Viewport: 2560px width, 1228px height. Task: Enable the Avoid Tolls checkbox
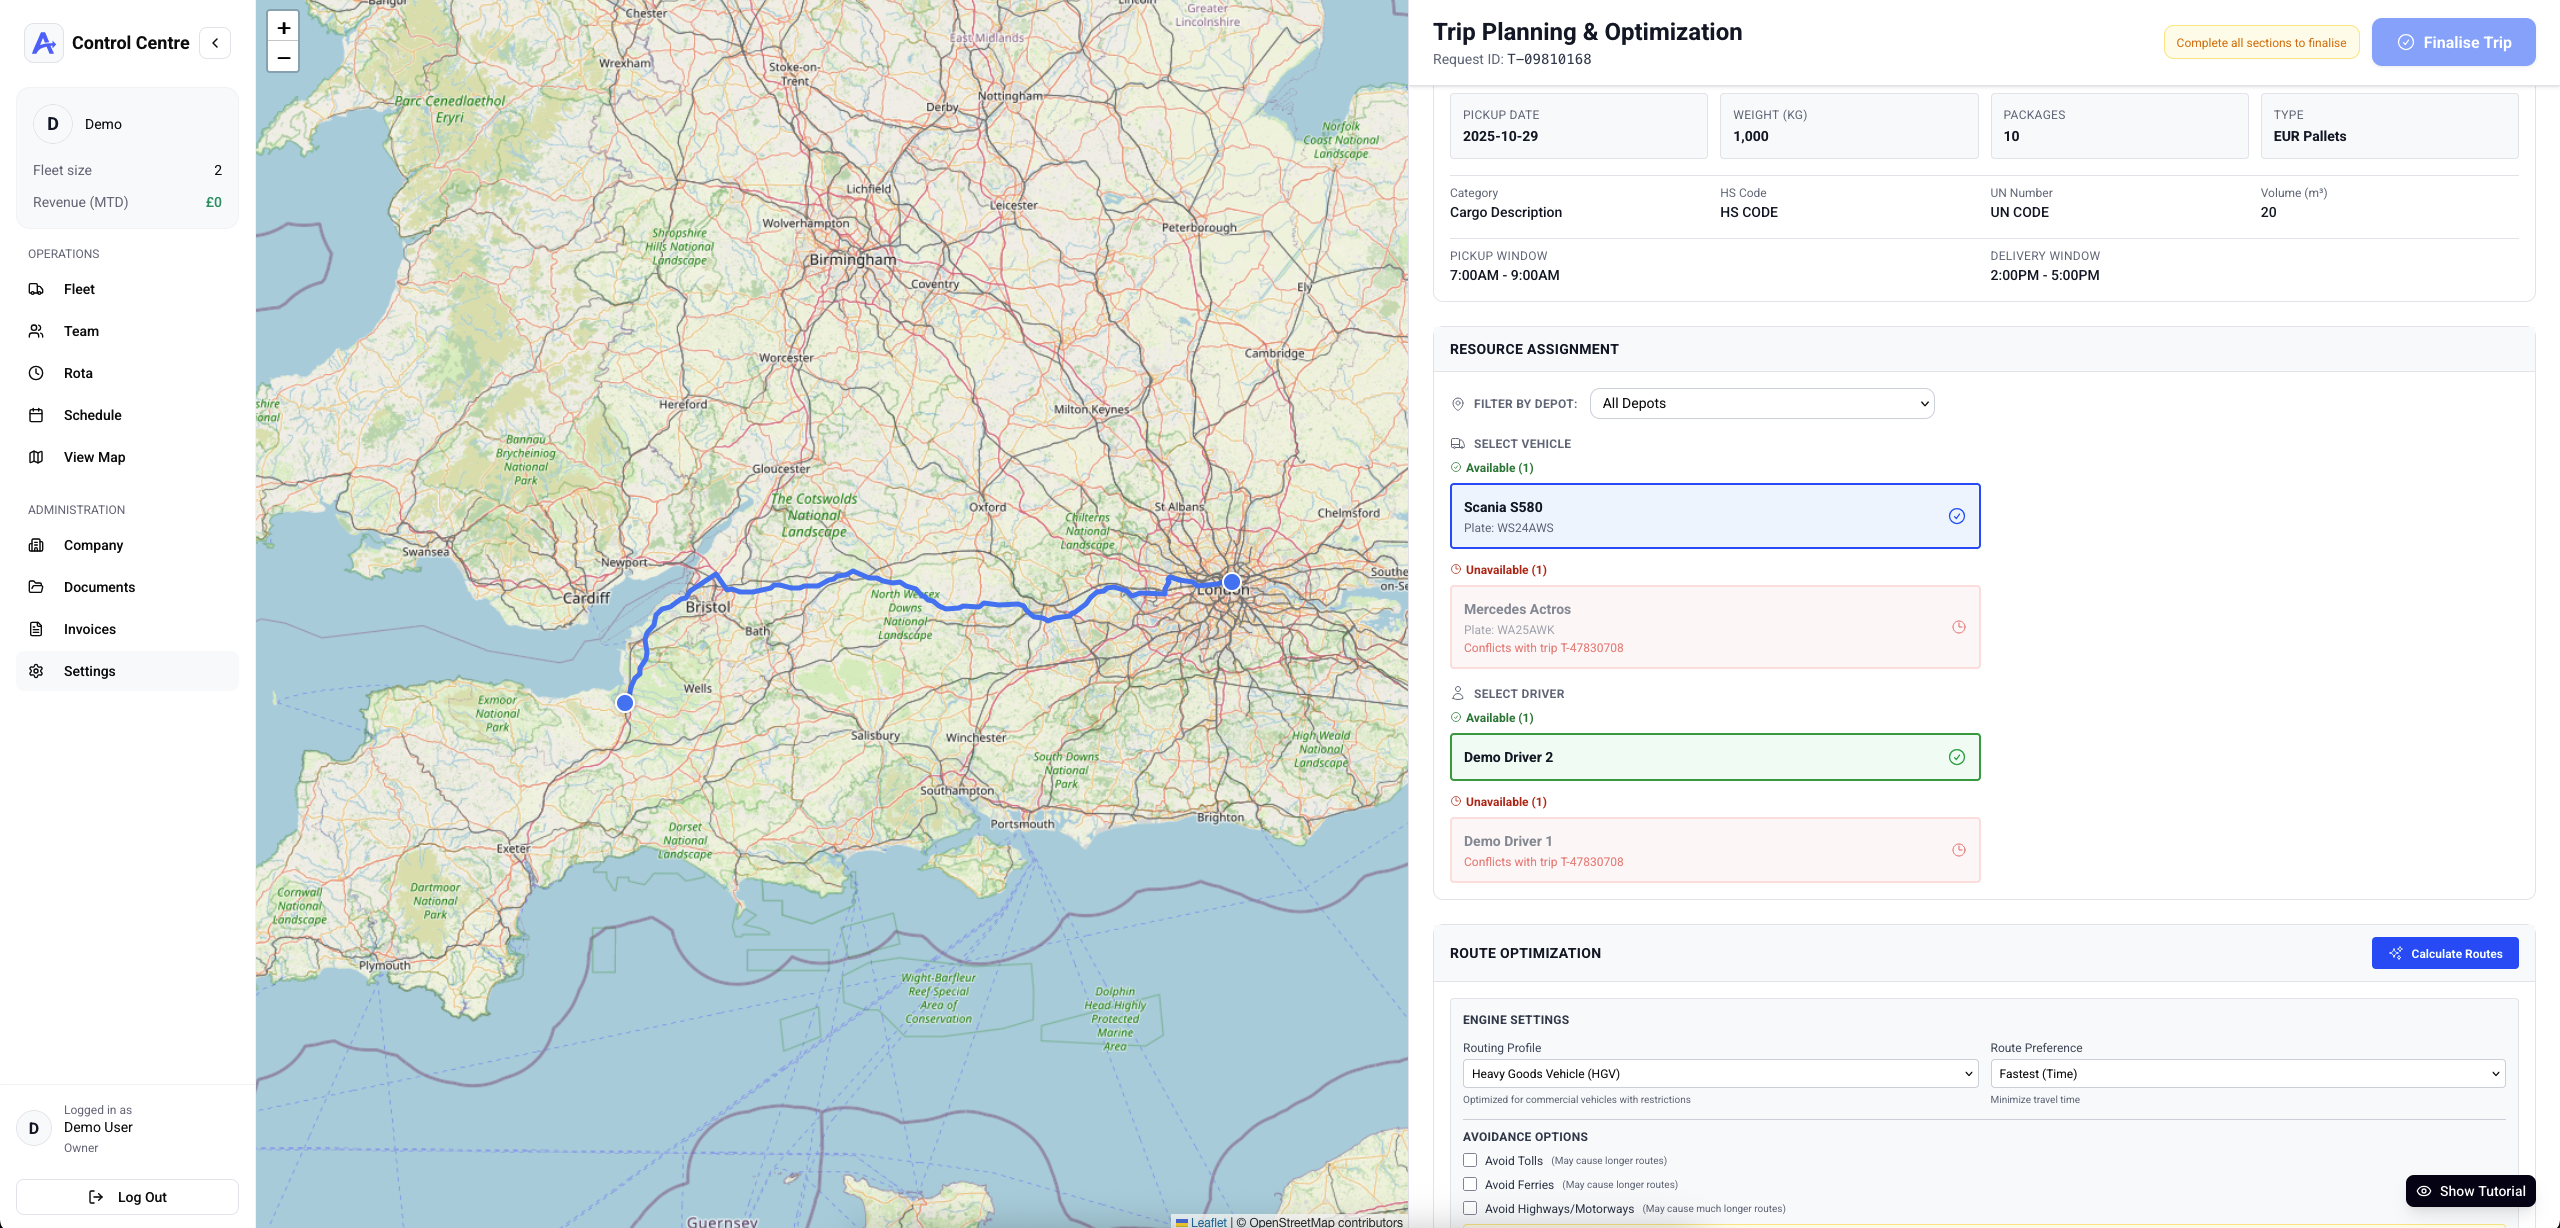coord(1470,1160)
